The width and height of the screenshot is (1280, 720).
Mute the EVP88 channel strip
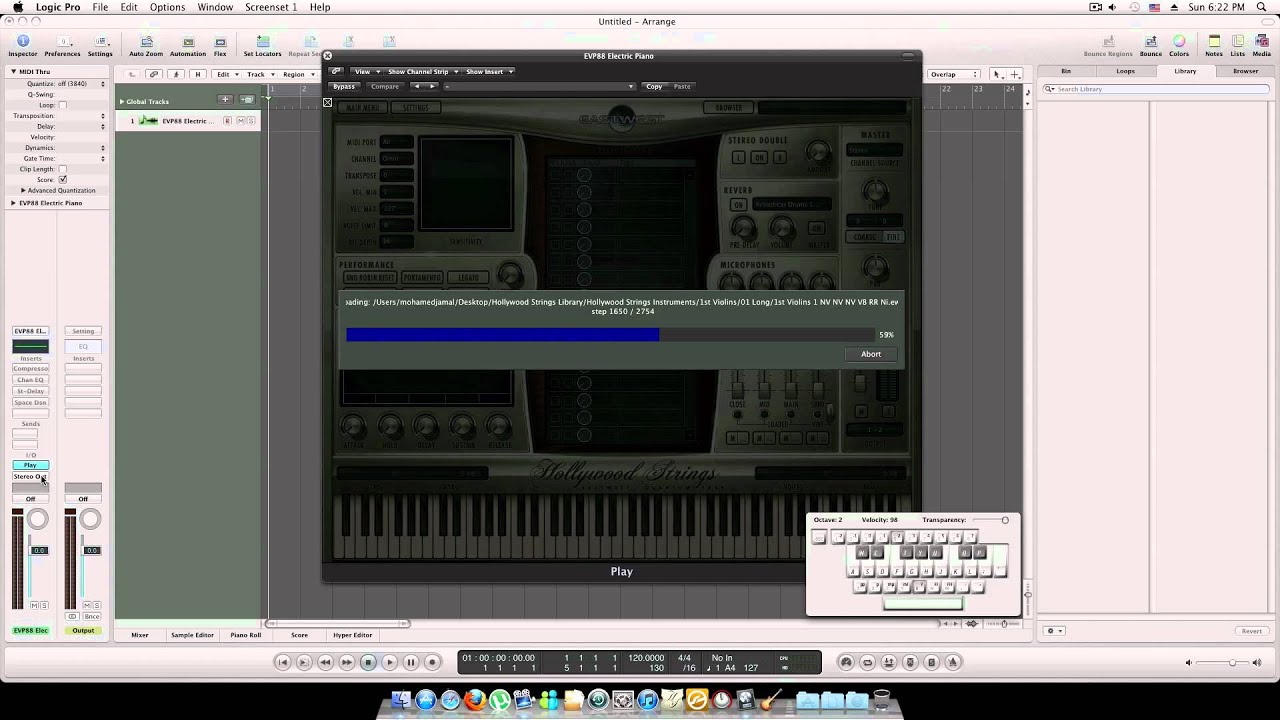33,606
